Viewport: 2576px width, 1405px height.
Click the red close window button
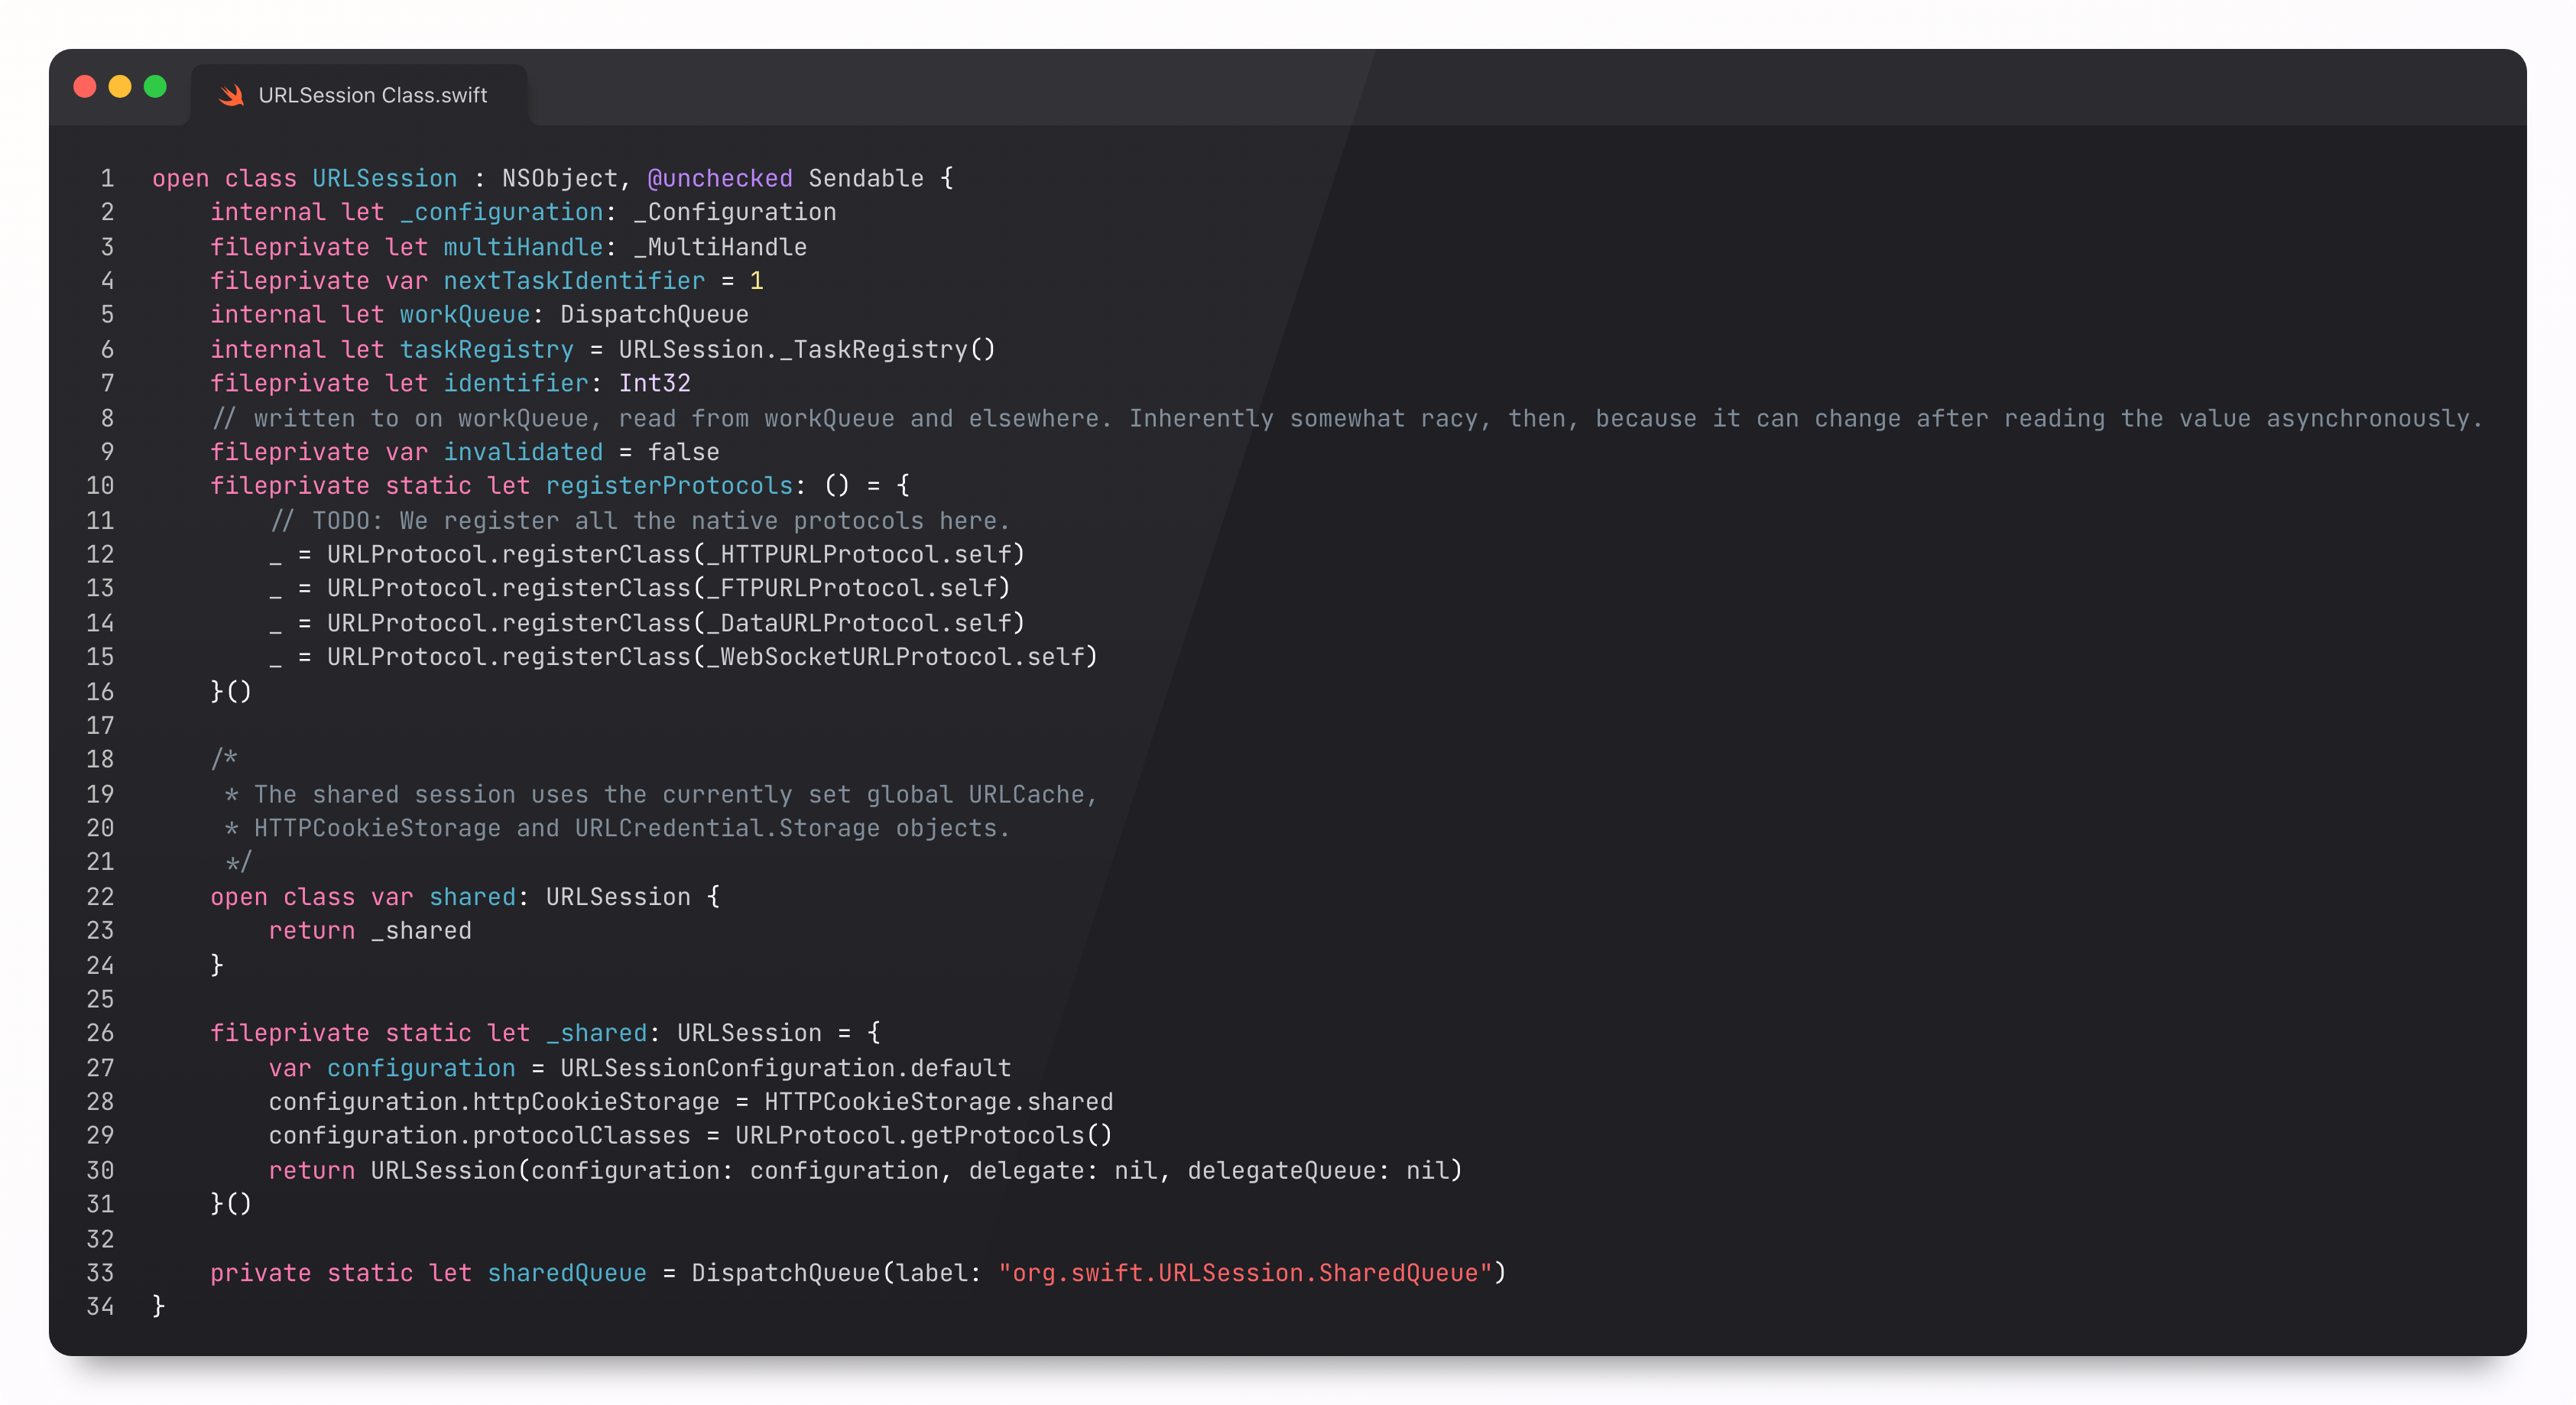point(85,87)
